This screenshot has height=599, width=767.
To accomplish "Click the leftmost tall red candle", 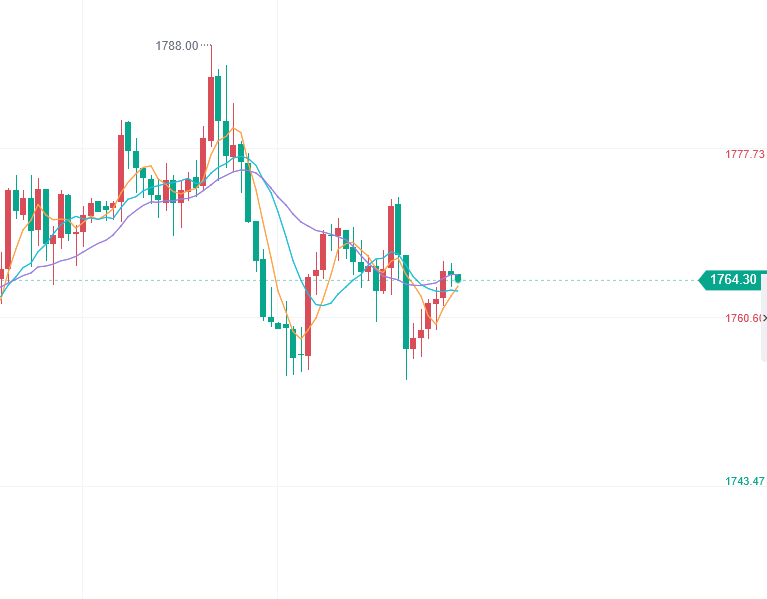I will point(8,228).
